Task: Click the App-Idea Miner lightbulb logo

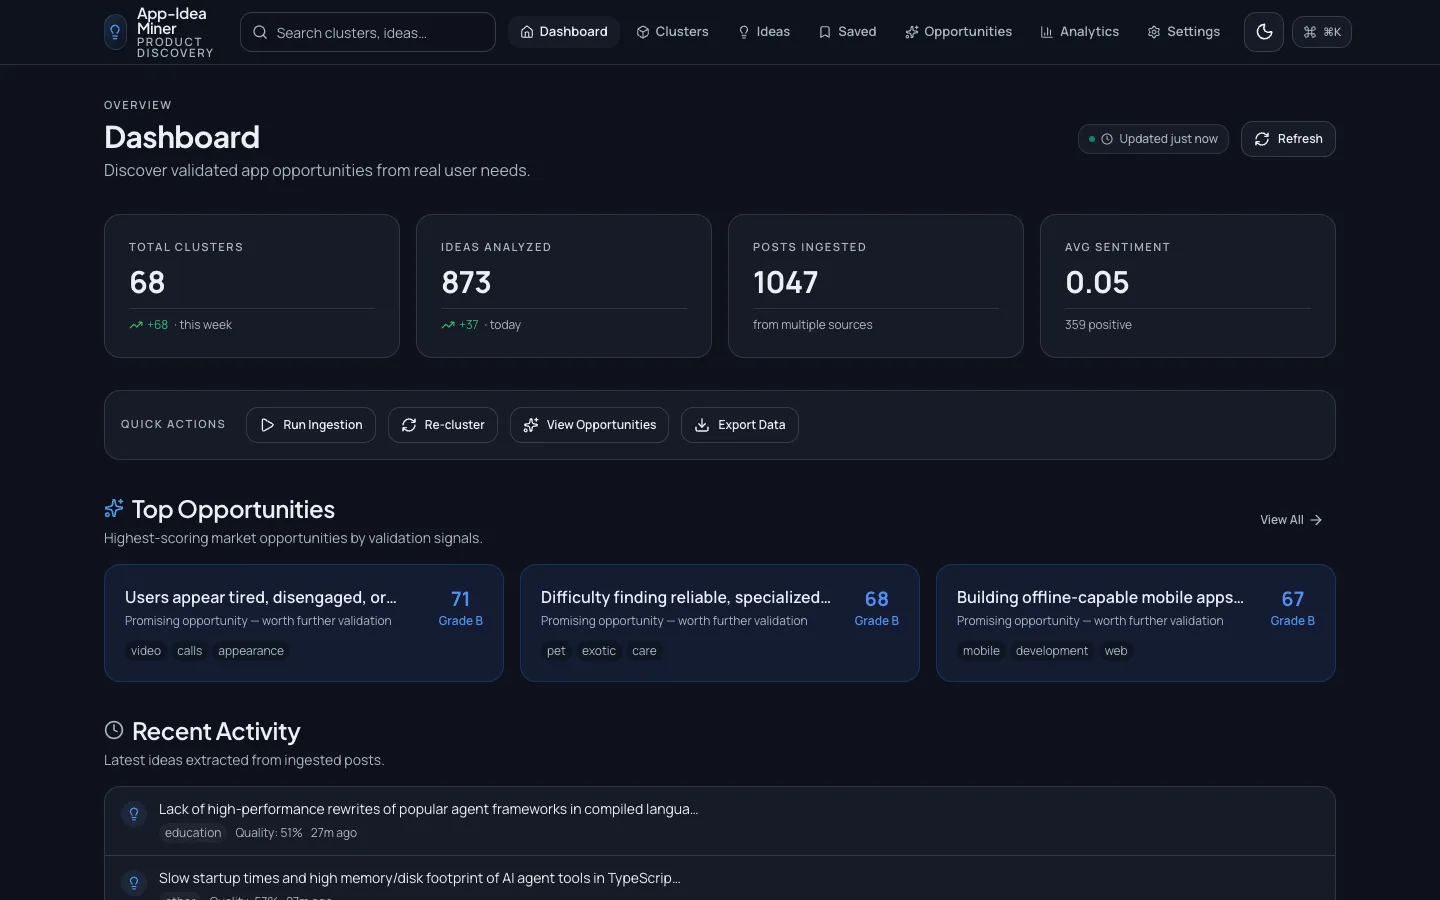Action: [x=115, y=32]
